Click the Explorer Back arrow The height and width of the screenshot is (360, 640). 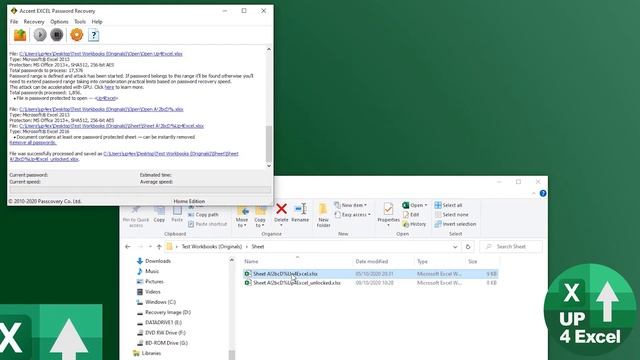tap(128, 247)
